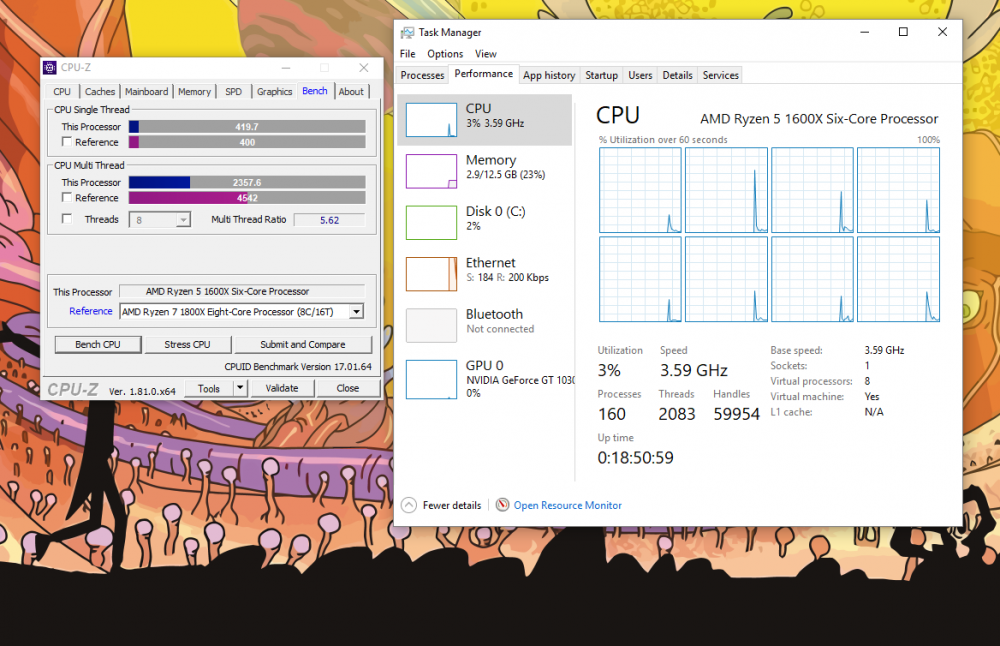Select the Disk 0 (C:) mini graph
This screenshot has width=1000, height=646.
pyautogui.click(x=432, y=223)
